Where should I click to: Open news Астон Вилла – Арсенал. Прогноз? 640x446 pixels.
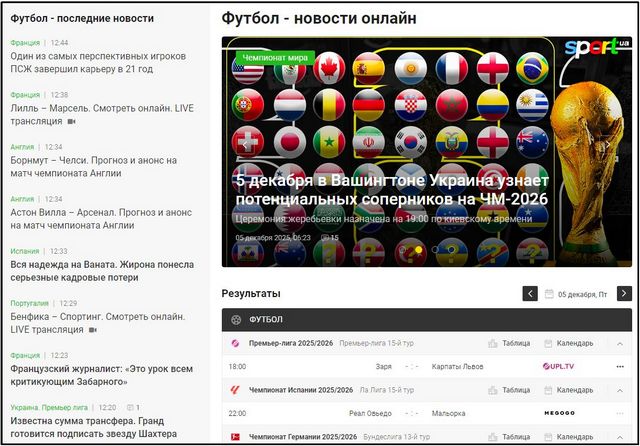pos(101,219)
